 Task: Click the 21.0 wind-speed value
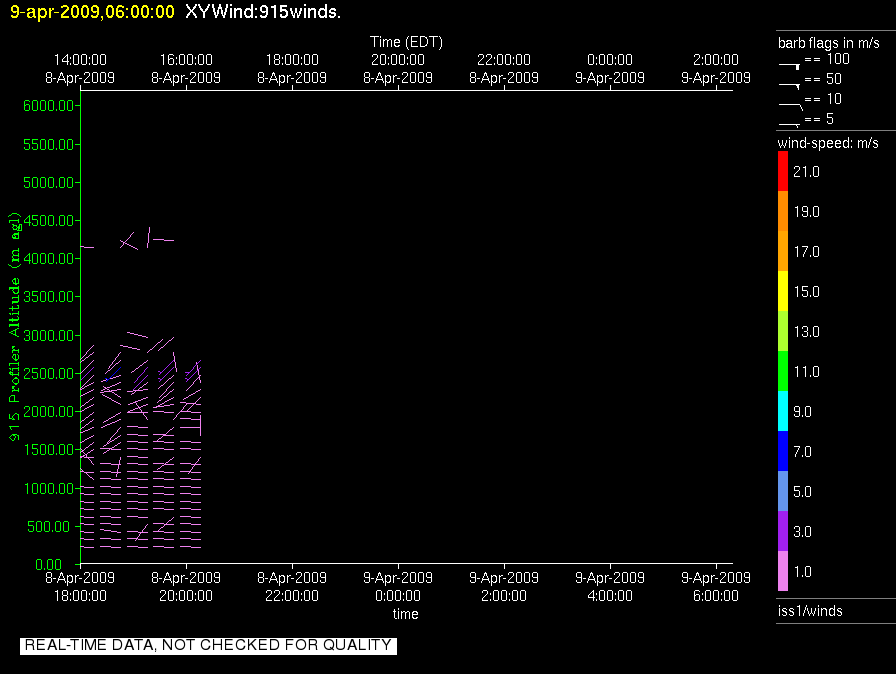click(806, 172)
